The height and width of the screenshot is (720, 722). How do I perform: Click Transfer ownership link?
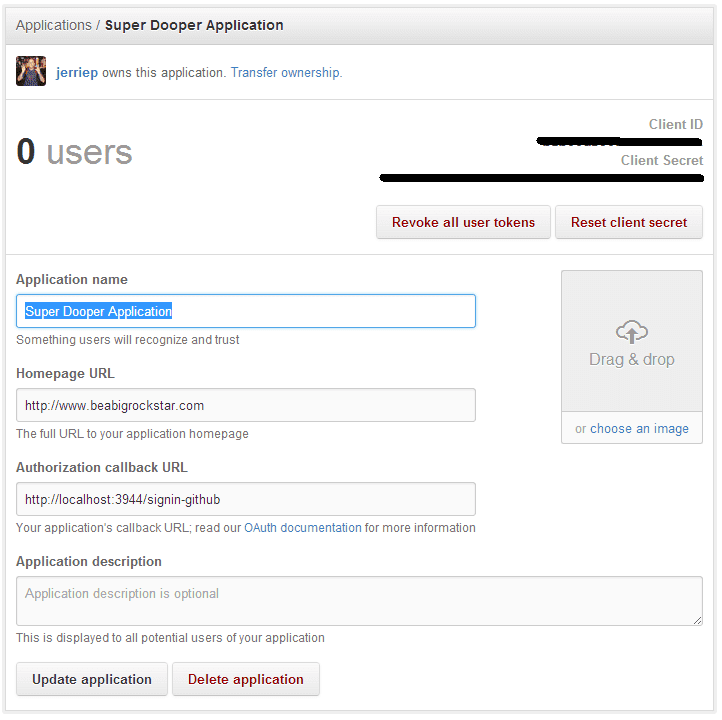point(286,73)
